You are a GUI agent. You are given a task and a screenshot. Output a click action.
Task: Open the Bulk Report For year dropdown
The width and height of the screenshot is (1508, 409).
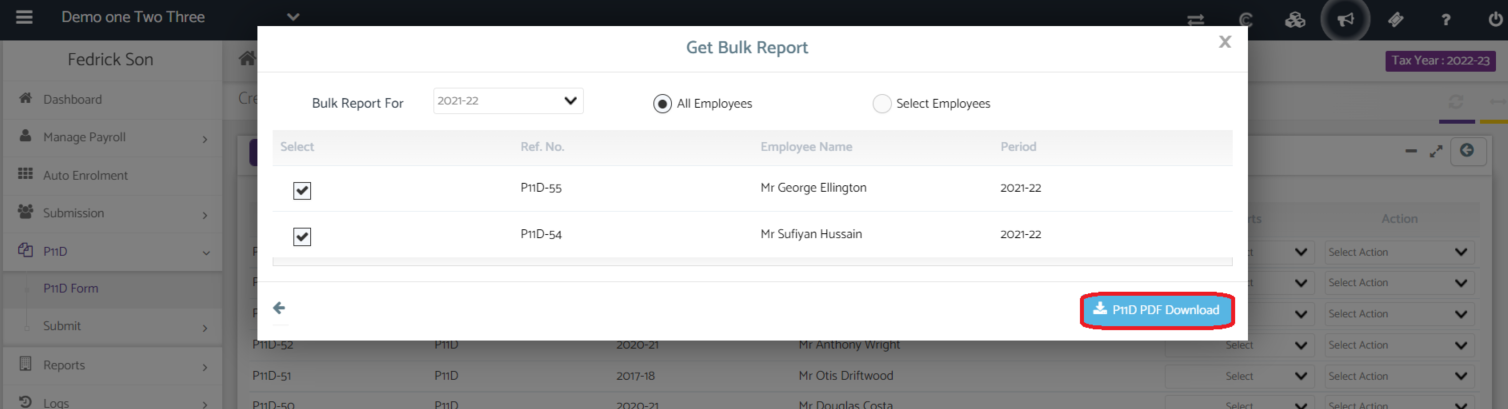(x=508, y=101)
